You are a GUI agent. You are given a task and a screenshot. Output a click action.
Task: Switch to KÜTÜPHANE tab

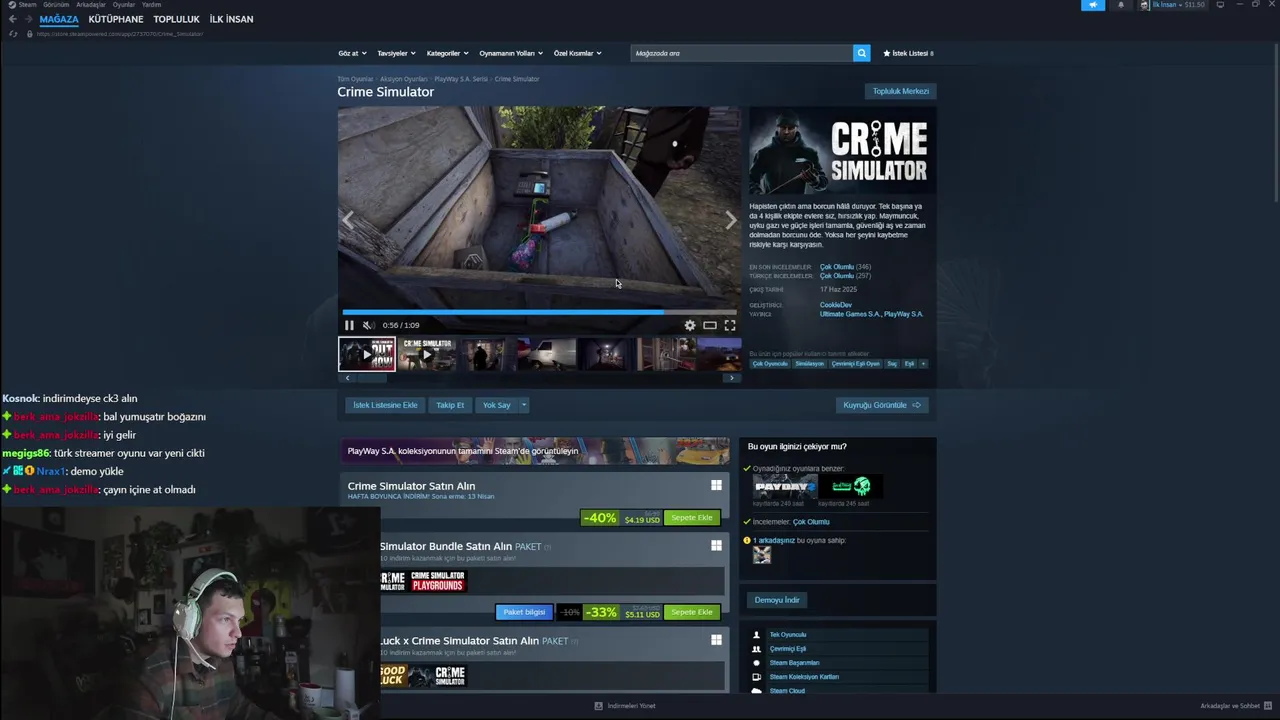[x=116, y=19]
